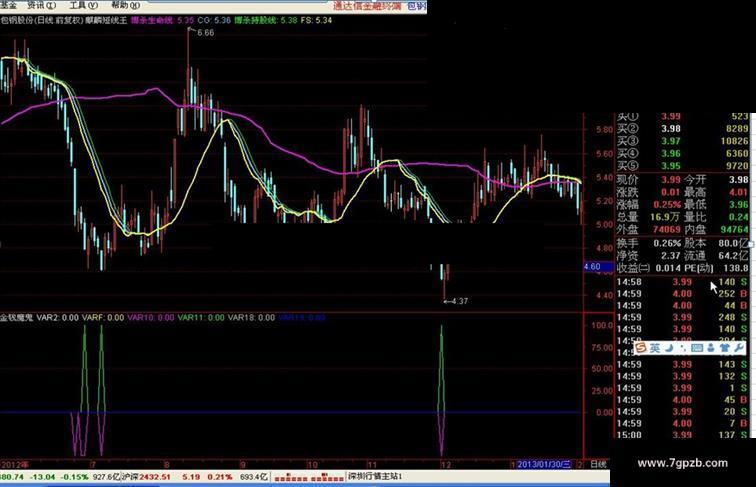Click the CG: 5.36 indicator value

click(214, 20)
